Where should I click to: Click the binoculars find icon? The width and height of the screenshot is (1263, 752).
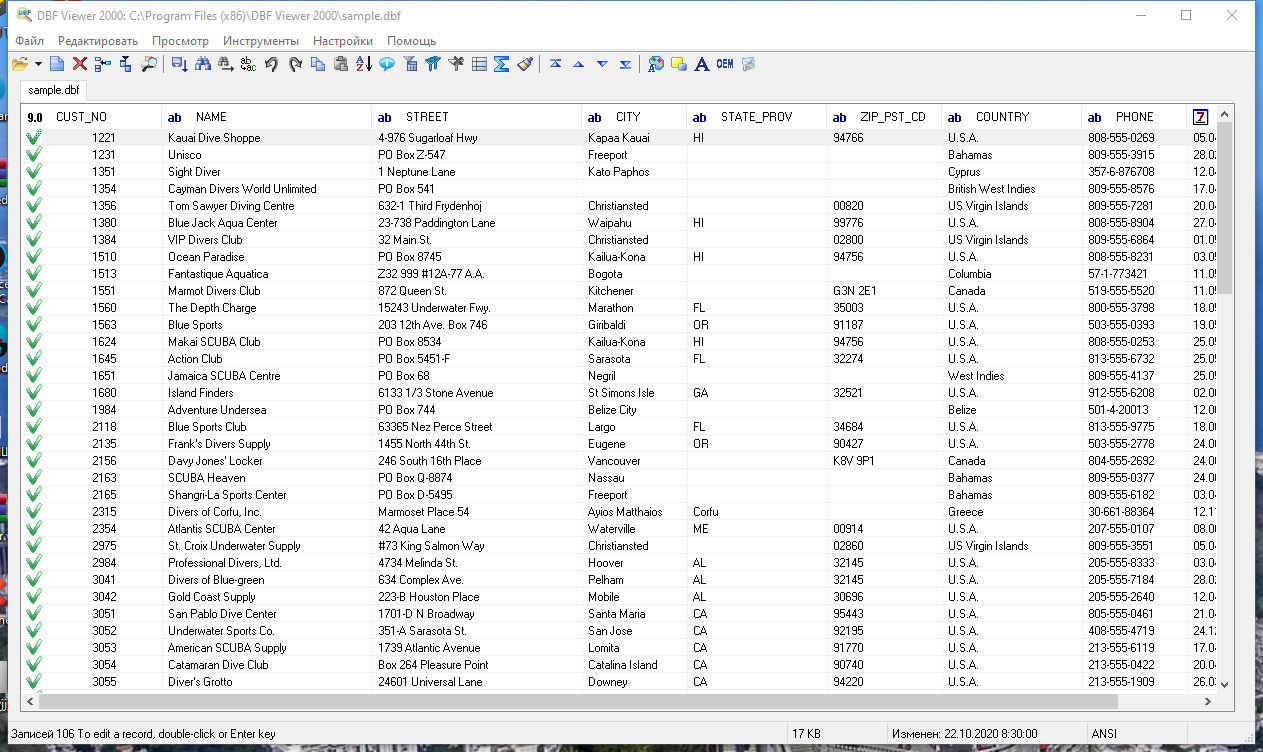point(203,65)
